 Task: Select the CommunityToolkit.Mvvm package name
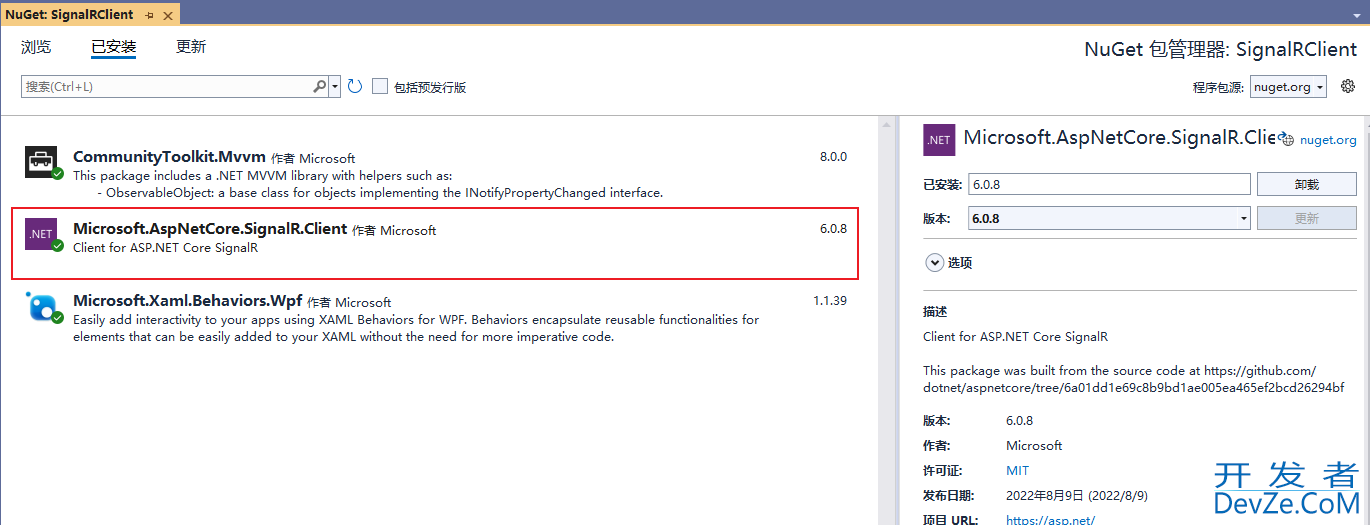[169, 157]
